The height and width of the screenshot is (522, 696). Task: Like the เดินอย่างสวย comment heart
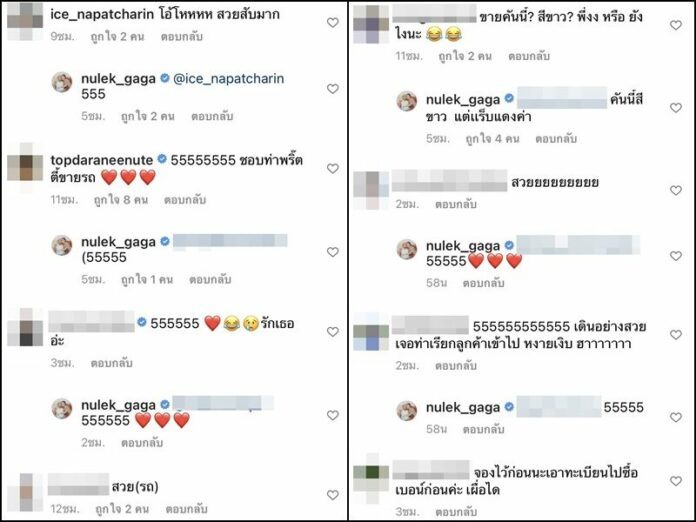click(676, 335)
